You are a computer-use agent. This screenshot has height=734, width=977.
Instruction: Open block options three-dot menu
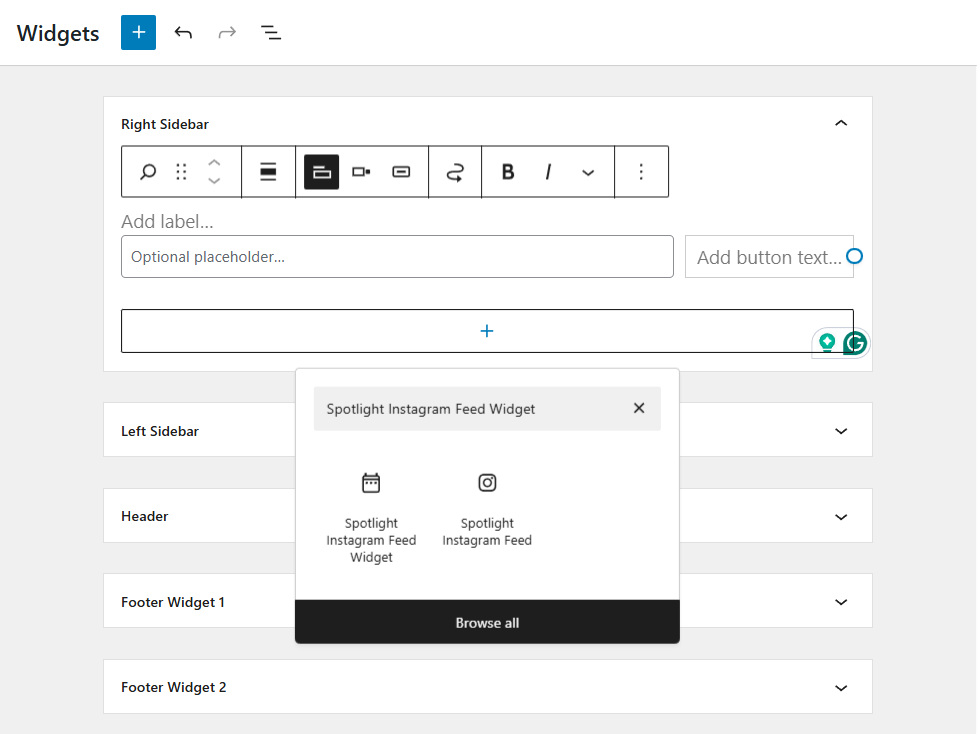(641, 172)
